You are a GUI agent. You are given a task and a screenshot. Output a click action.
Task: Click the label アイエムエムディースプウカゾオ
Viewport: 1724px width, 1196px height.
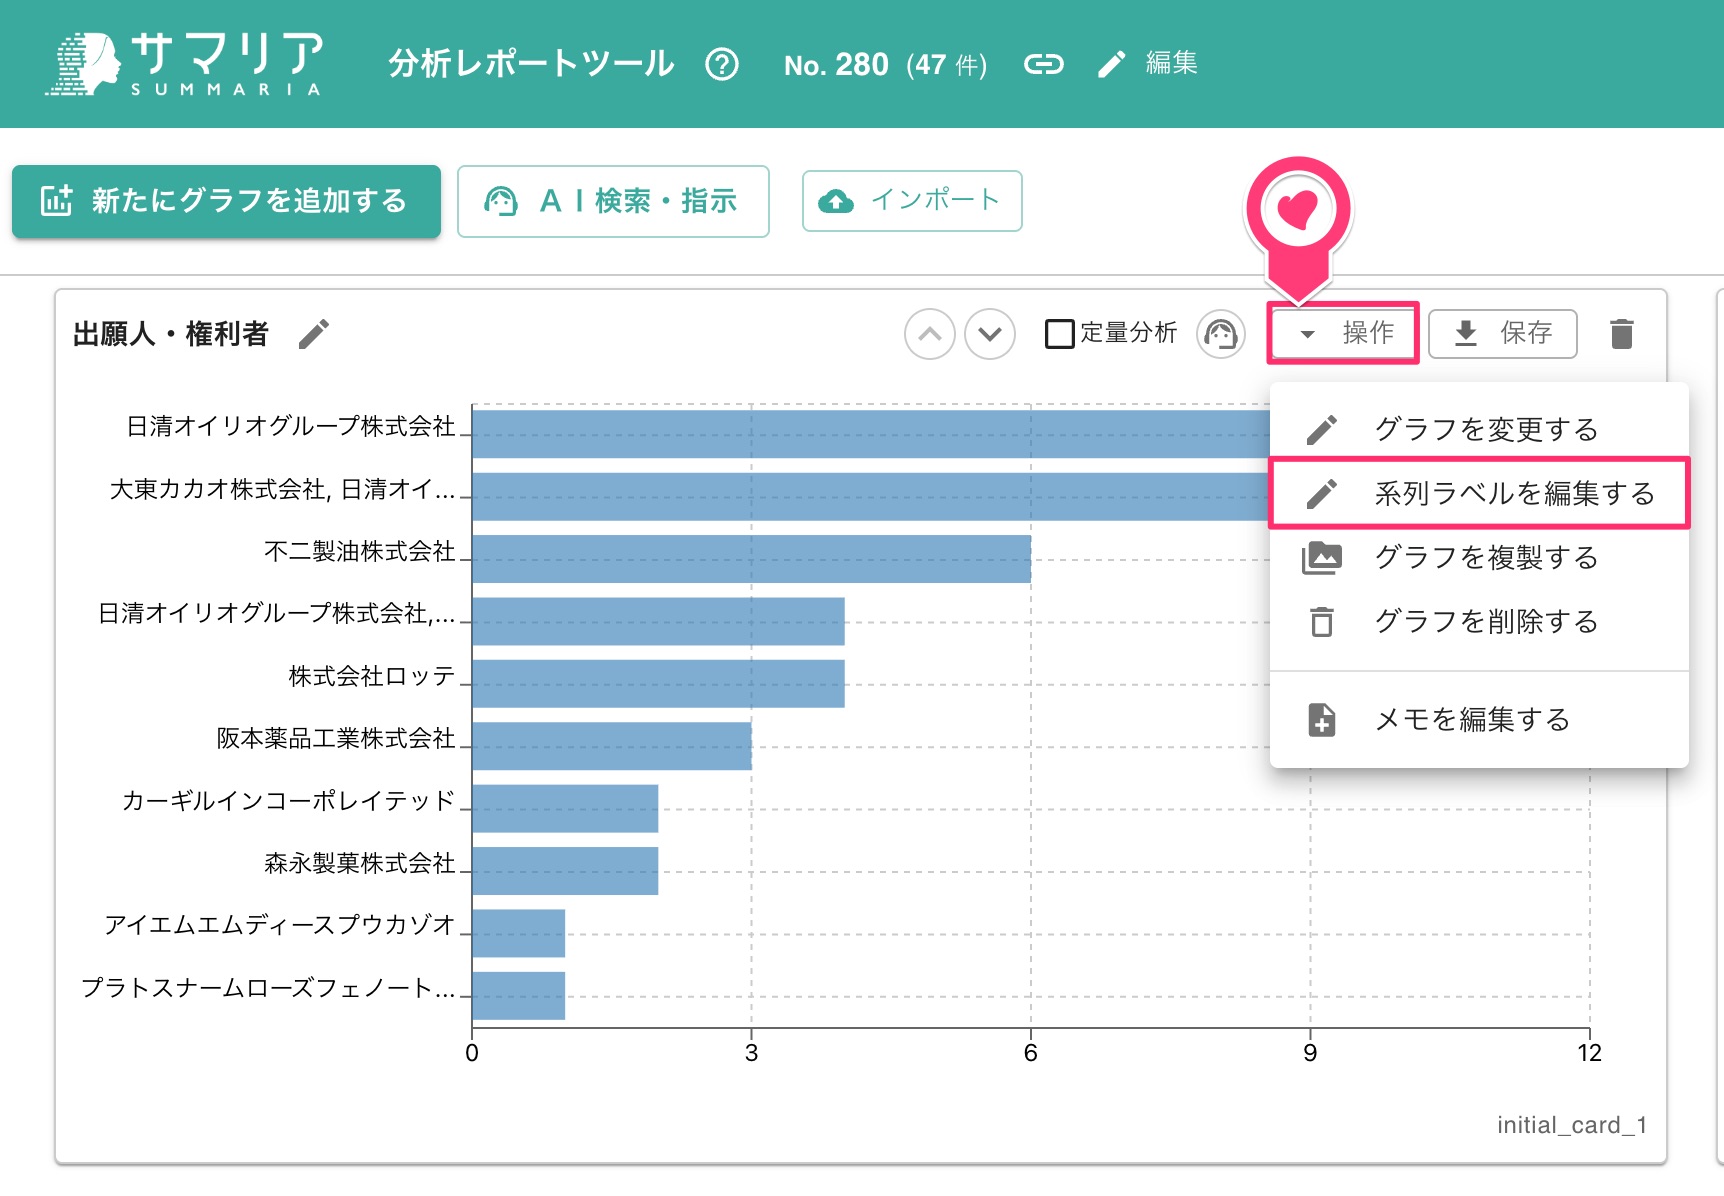point(280,925)
